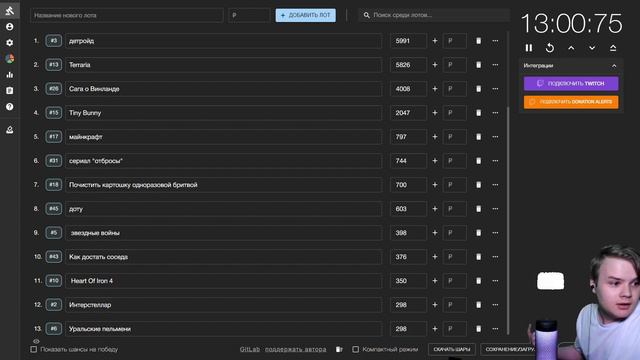Enable Показать шансы на победу checkbox
The height and width of the screenshot is (360, 640).
point(33,349)
